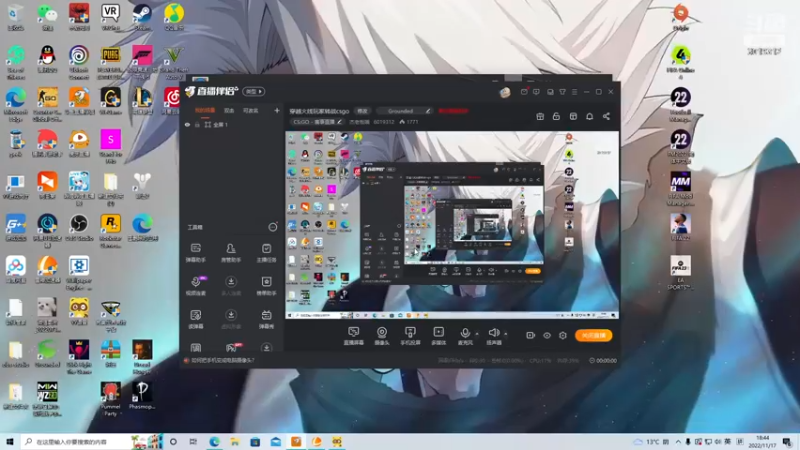Open the OBS Studio desktop shortcut
This screenshot has height=450, width=800.
click(x=79, y=227)
